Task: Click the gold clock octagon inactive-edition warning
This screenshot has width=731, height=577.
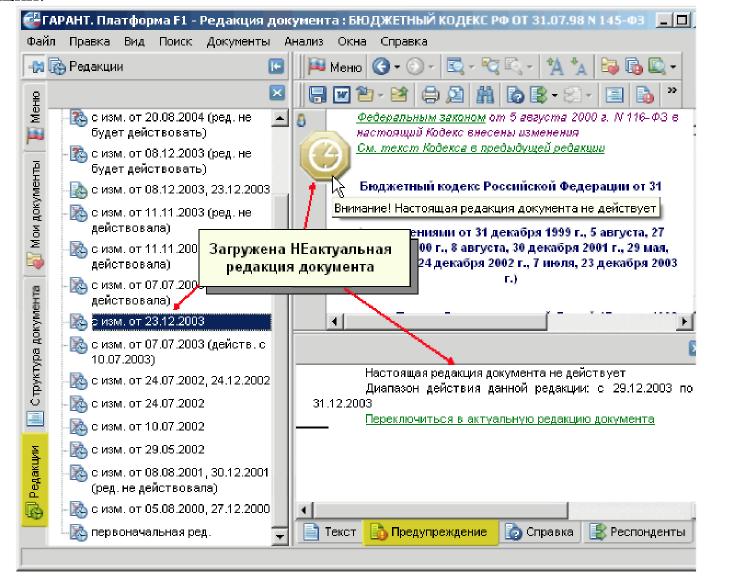Action: 325,156
